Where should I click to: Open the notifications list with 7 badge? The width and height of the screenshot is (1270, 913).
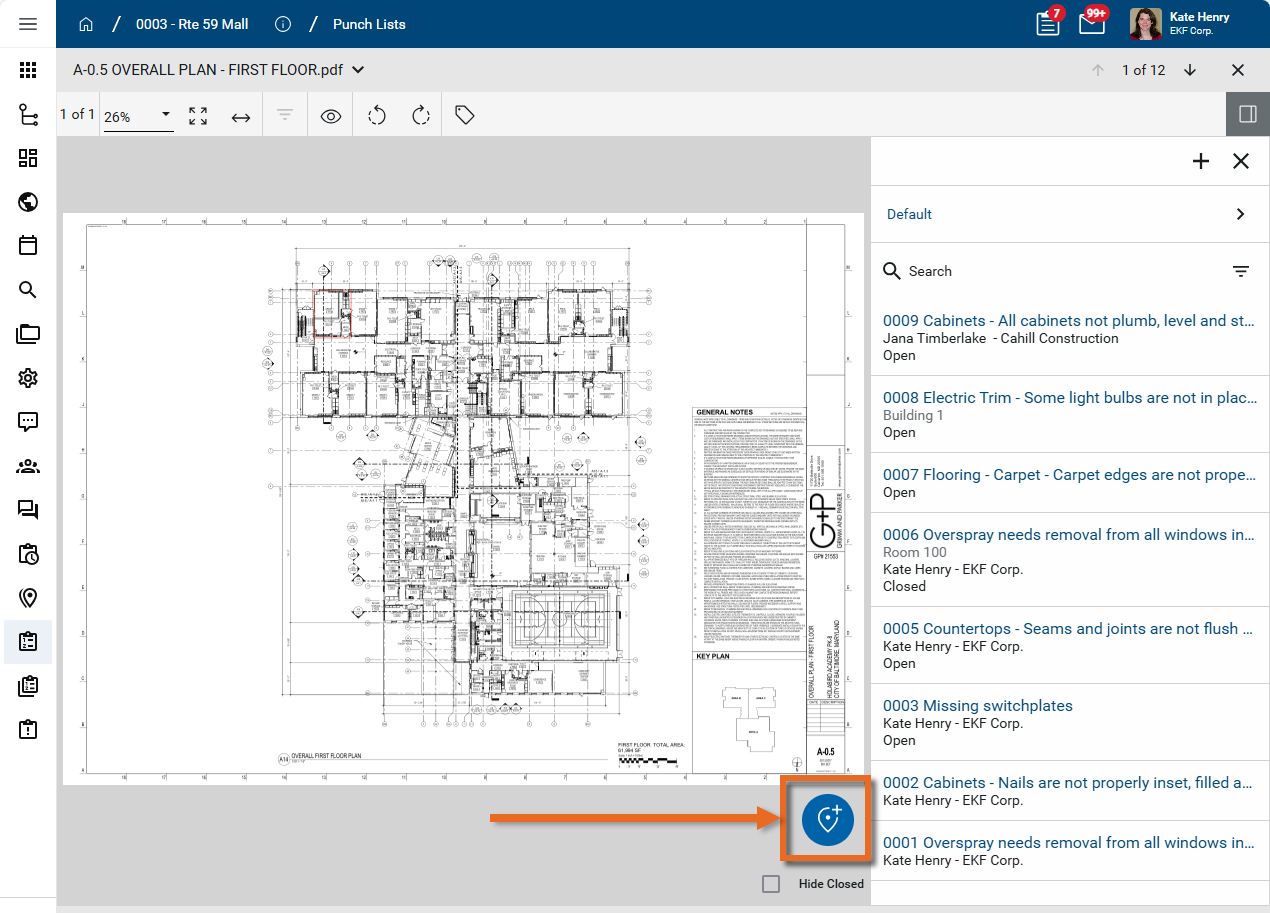click(x=1047, y=24)
